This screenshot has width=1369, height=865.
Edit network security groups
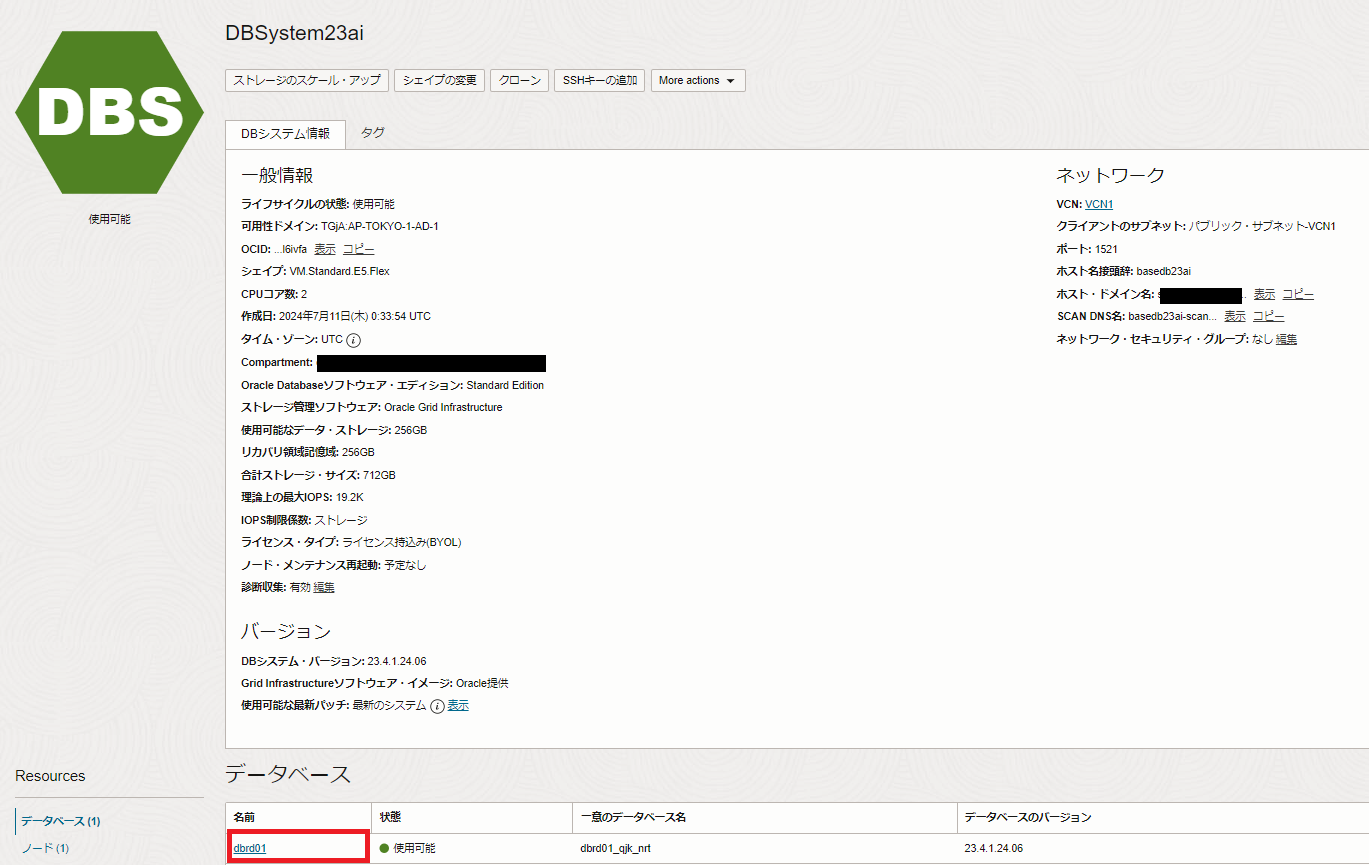tap(1286, 339)
